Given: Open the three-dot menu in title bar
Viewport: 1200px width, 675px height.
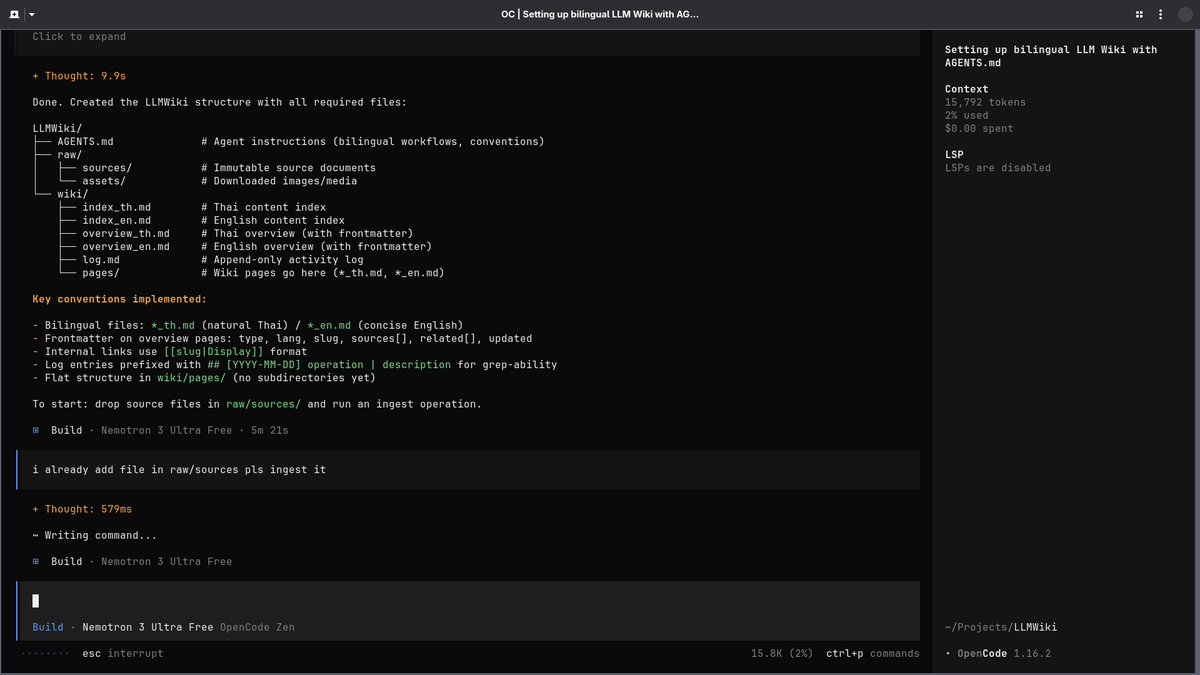Looking at the screenshot, I should coord(1160,15).
